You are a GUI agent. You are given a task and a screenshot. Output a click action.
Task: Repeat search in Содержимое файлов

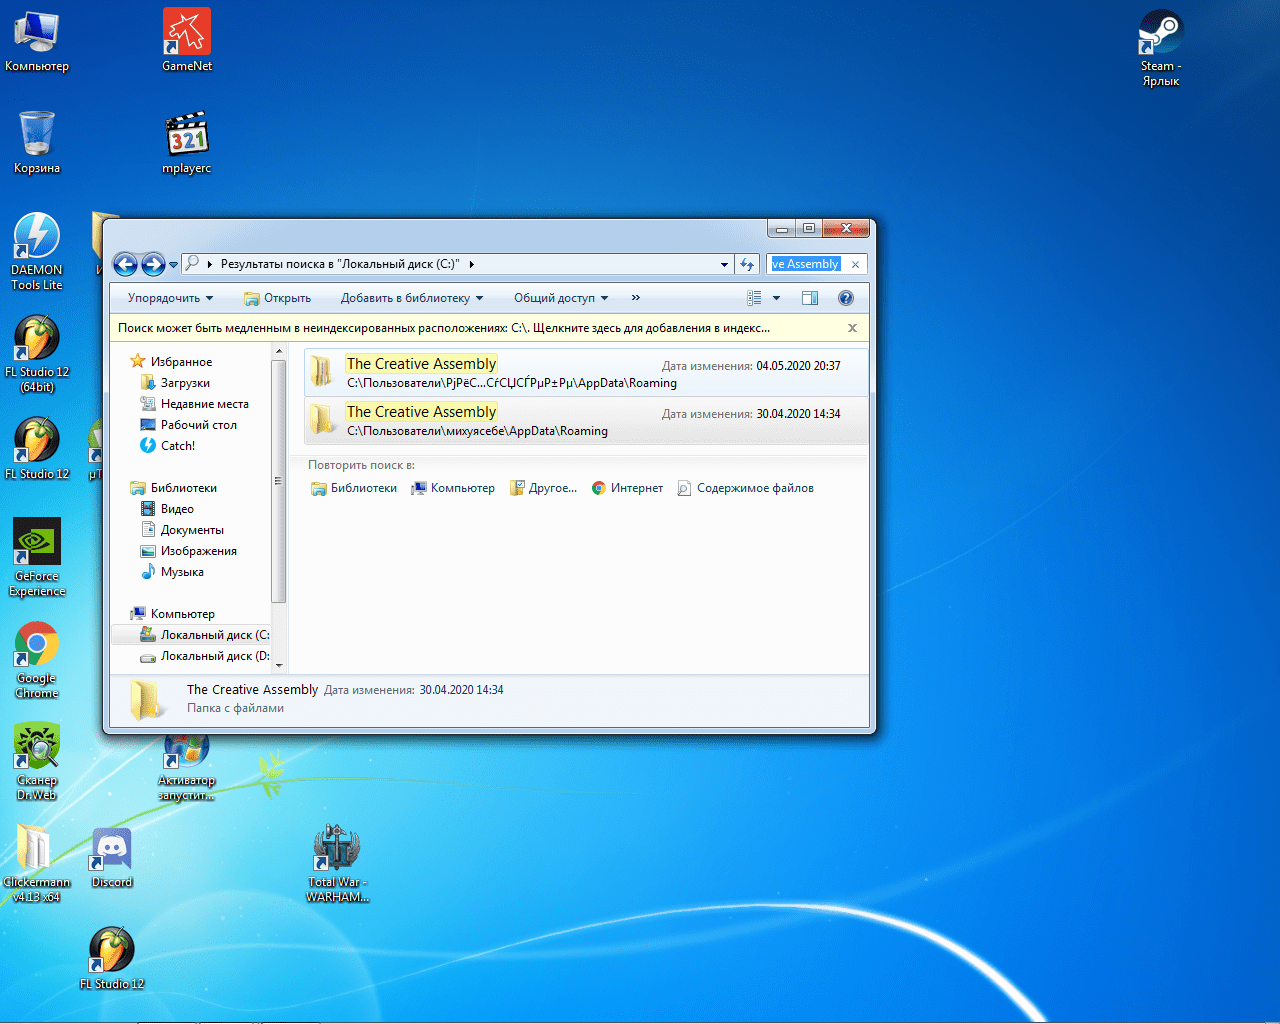click(x=746, y=488)
